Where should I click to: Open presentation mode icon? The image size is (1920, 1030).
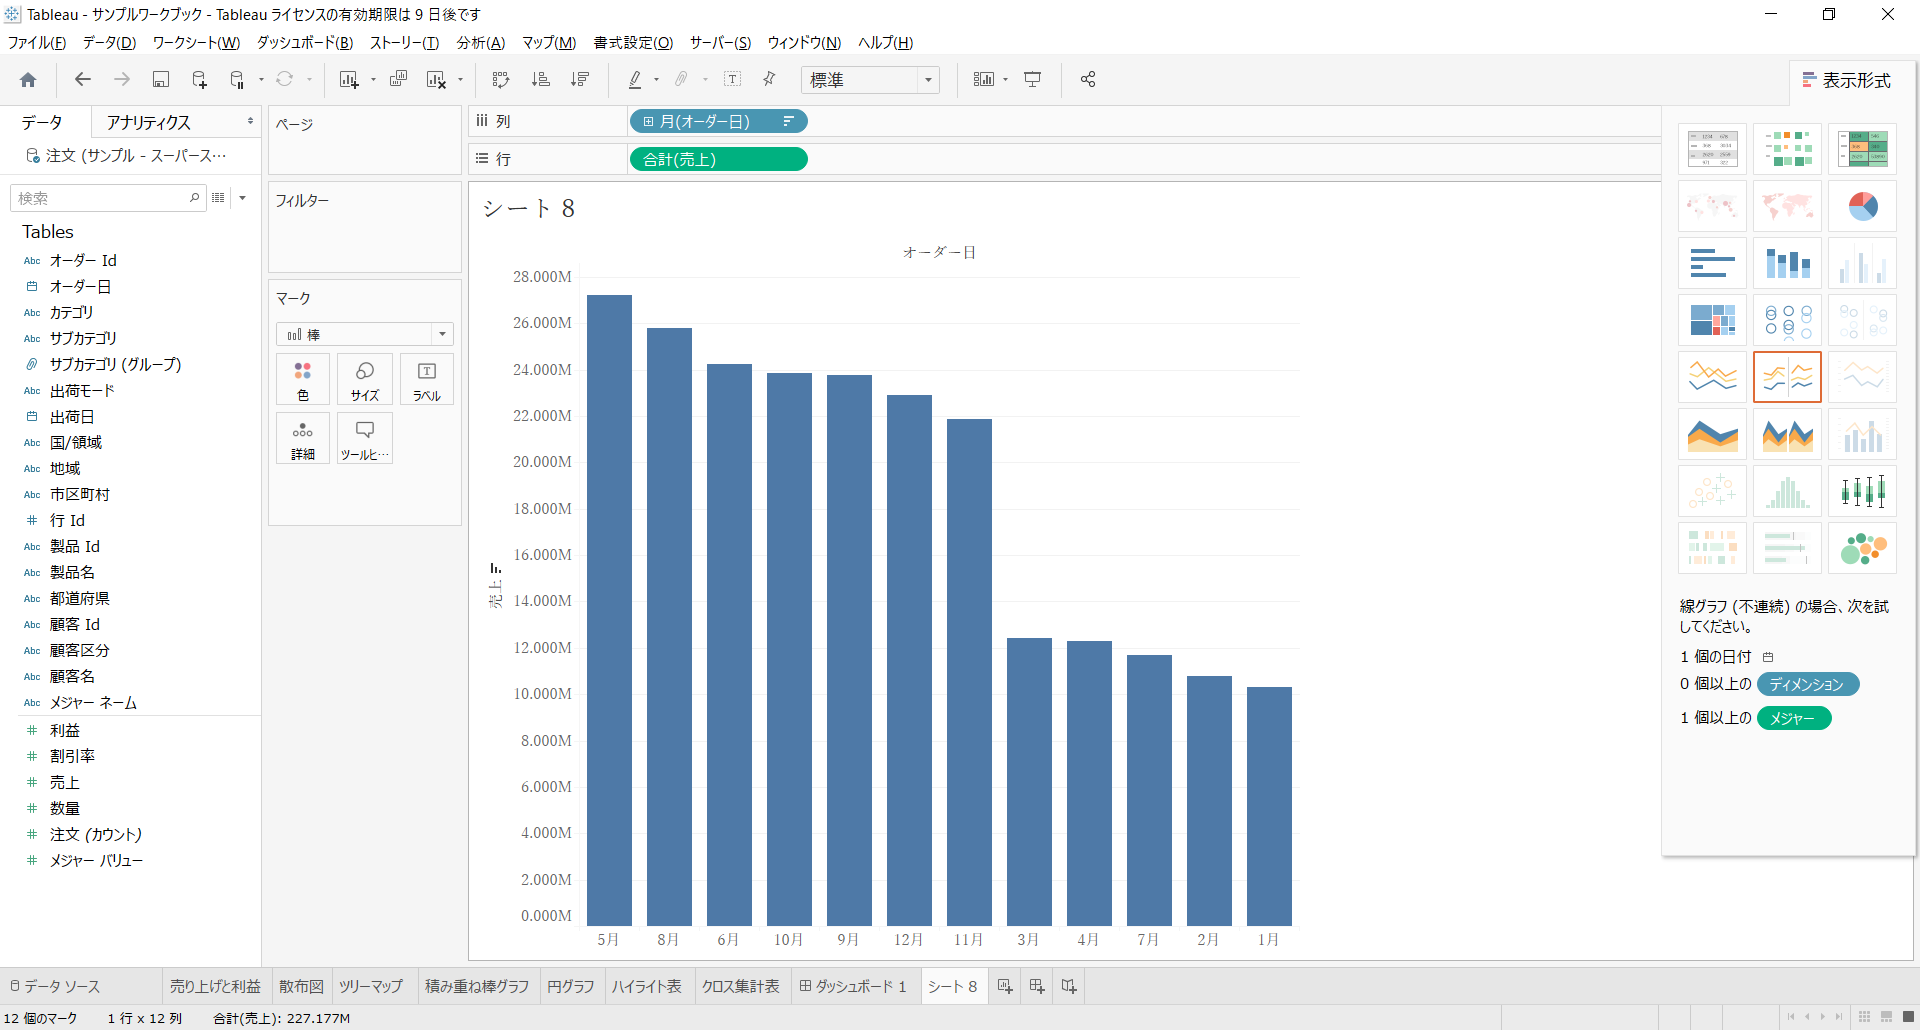tap(1033, 80)
